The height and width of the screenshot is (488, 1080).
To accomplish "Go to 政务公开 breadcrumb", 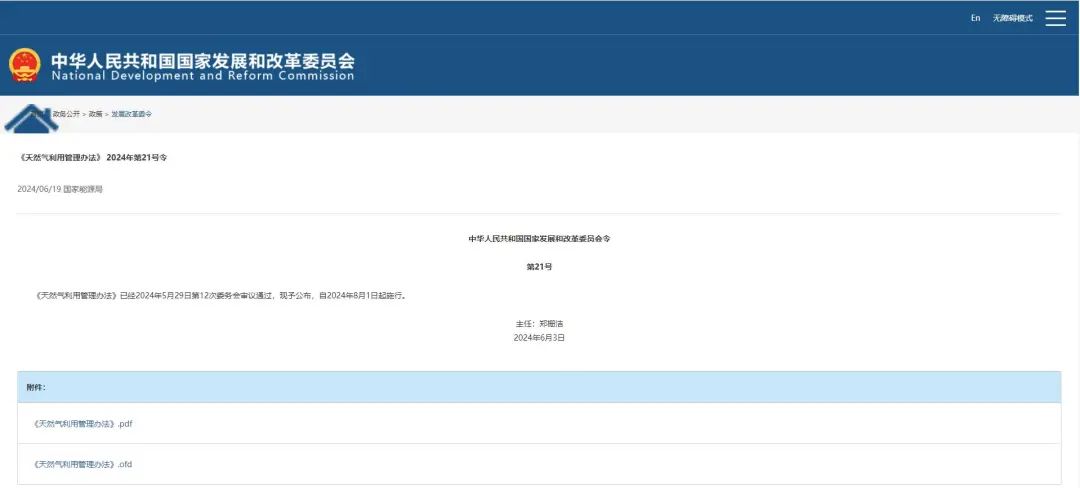I will tap(66, 114).
